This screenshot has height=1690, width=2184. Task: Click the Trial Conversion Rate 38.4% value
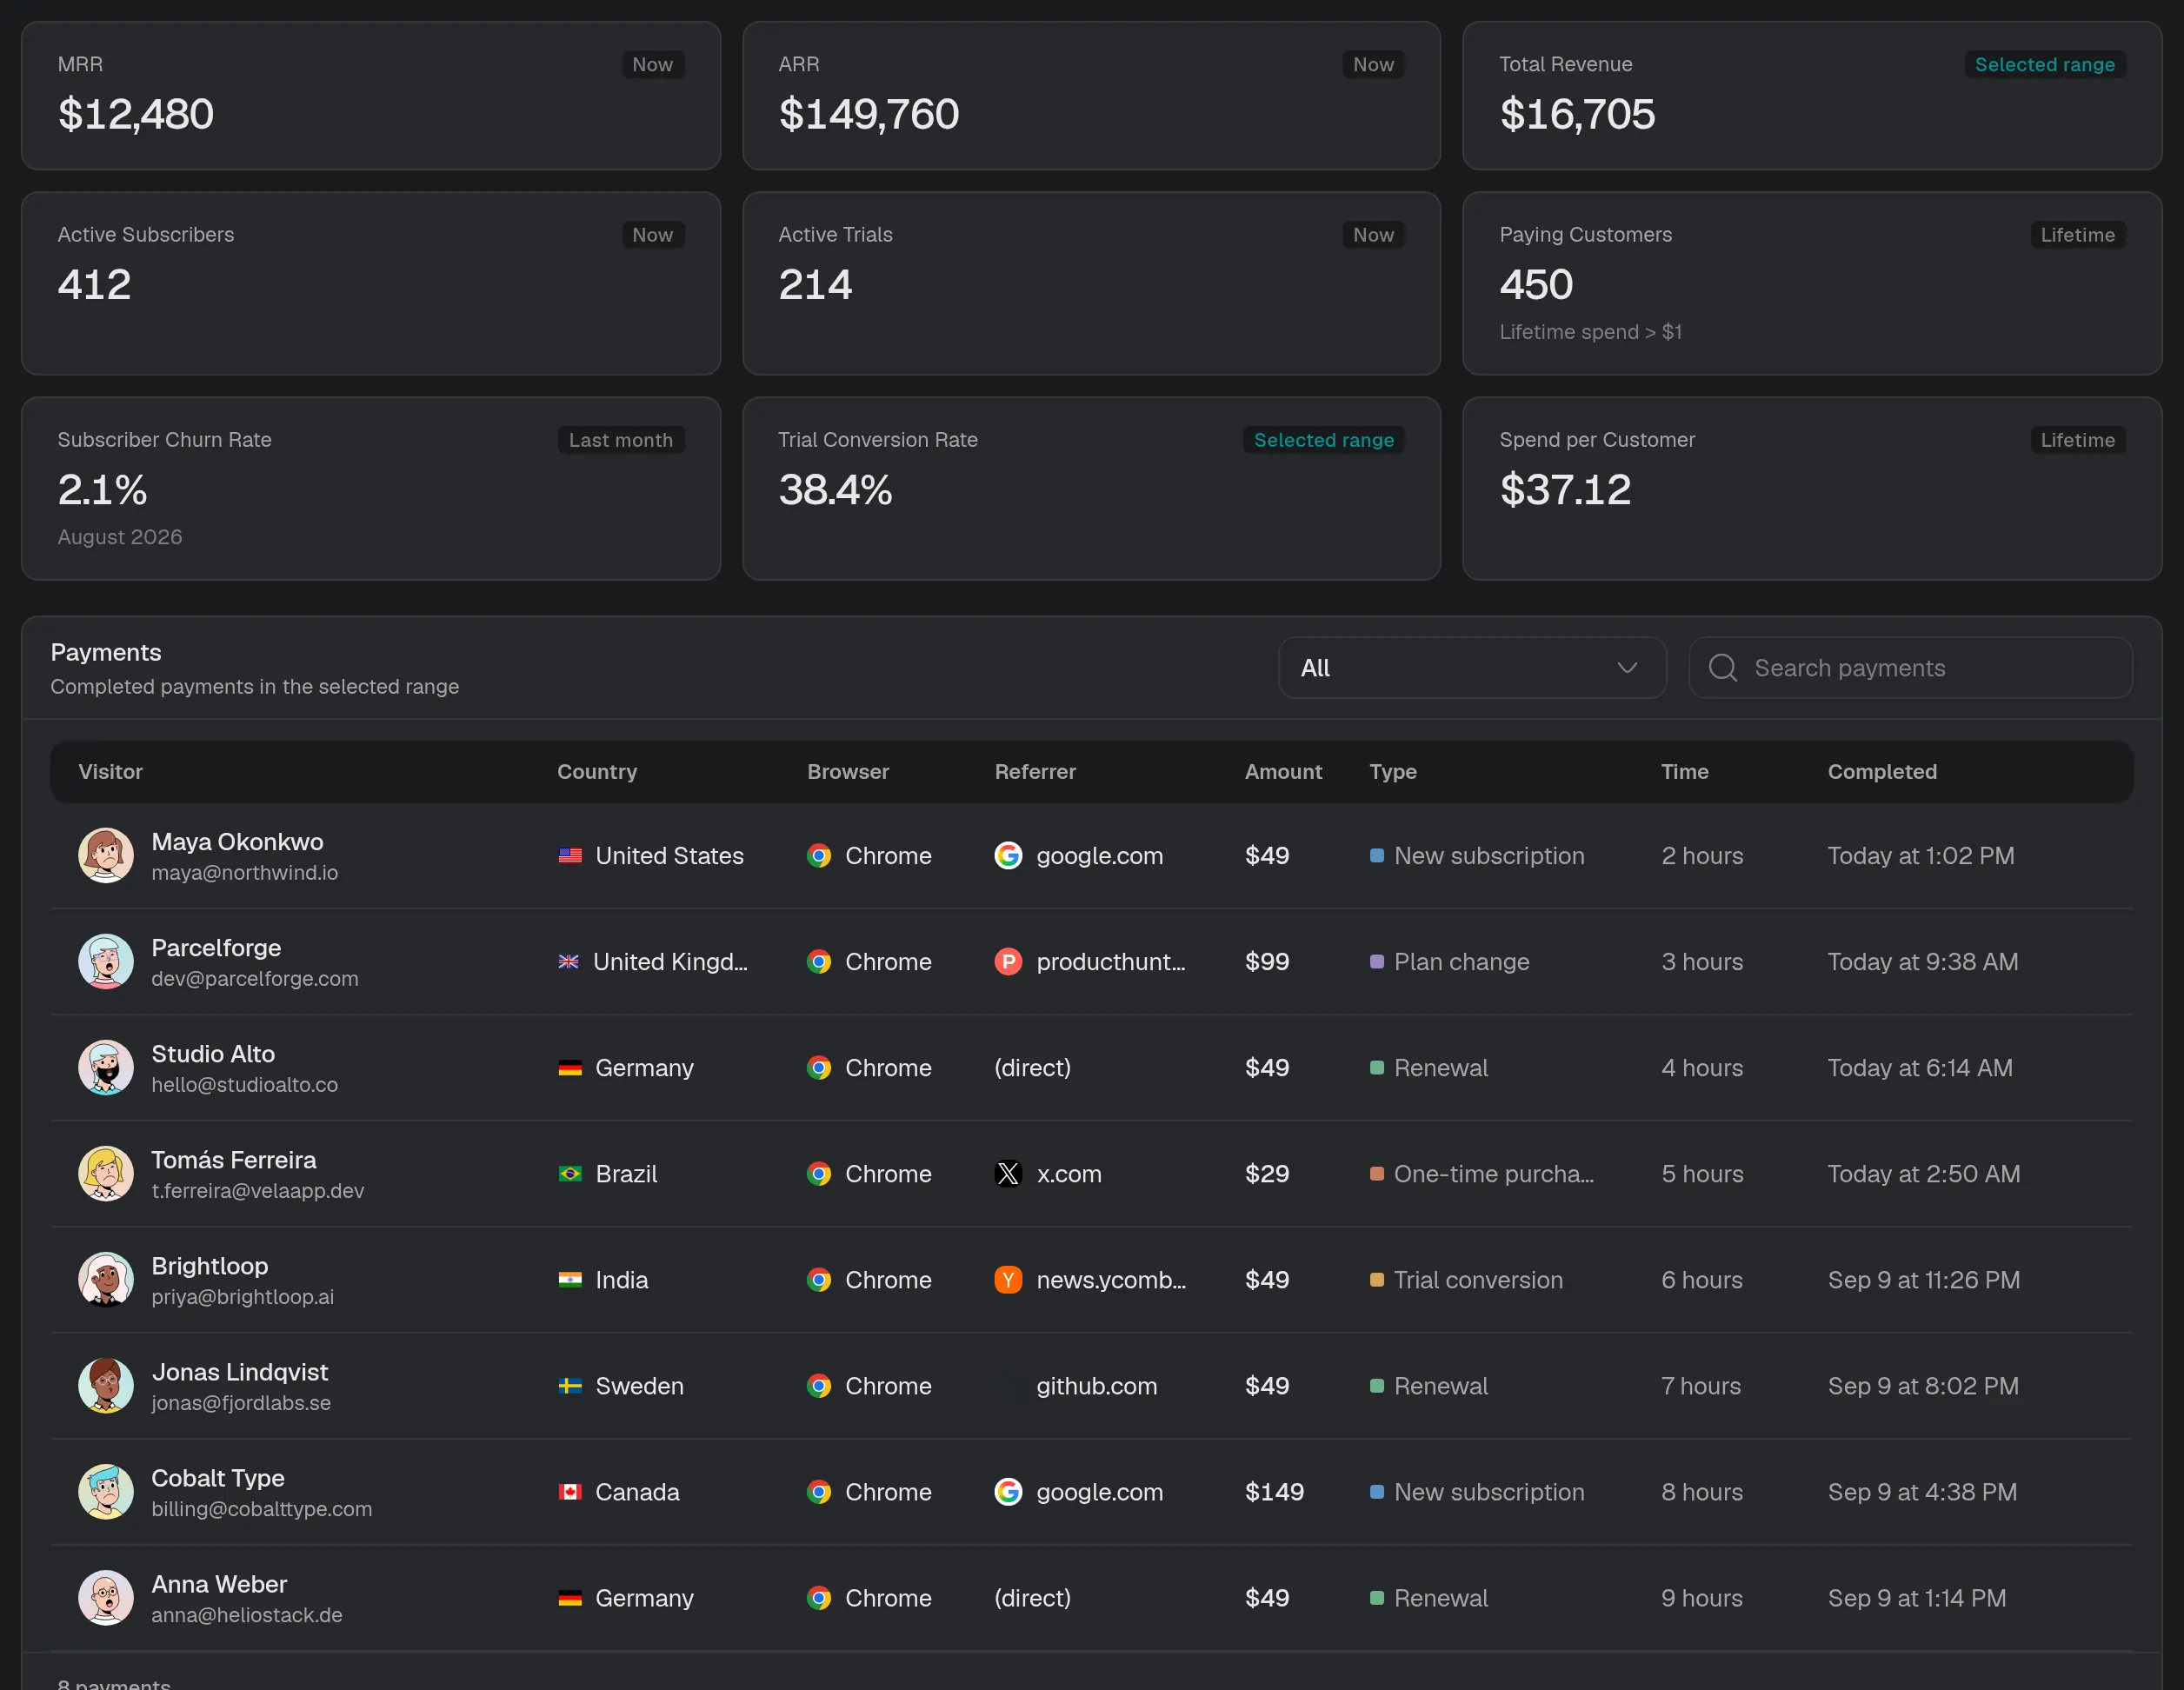(x=835, y=490)
